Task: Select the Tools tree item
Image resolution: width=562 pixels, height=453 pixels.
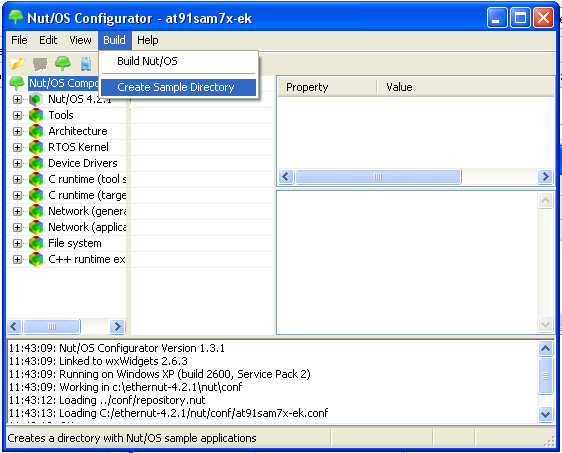Action: click(61, 115)
